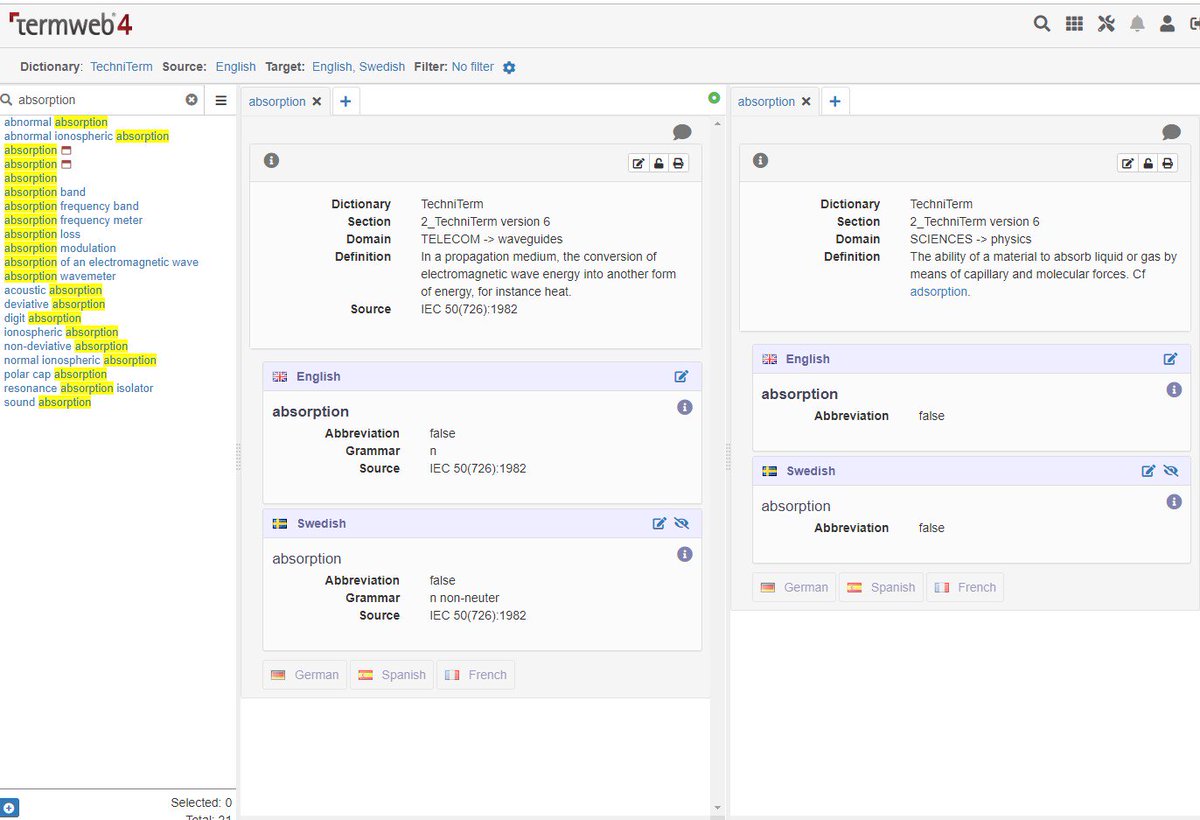Select the right pane absorption tab
The image size is (1200, 820).
tap(766, 101)
